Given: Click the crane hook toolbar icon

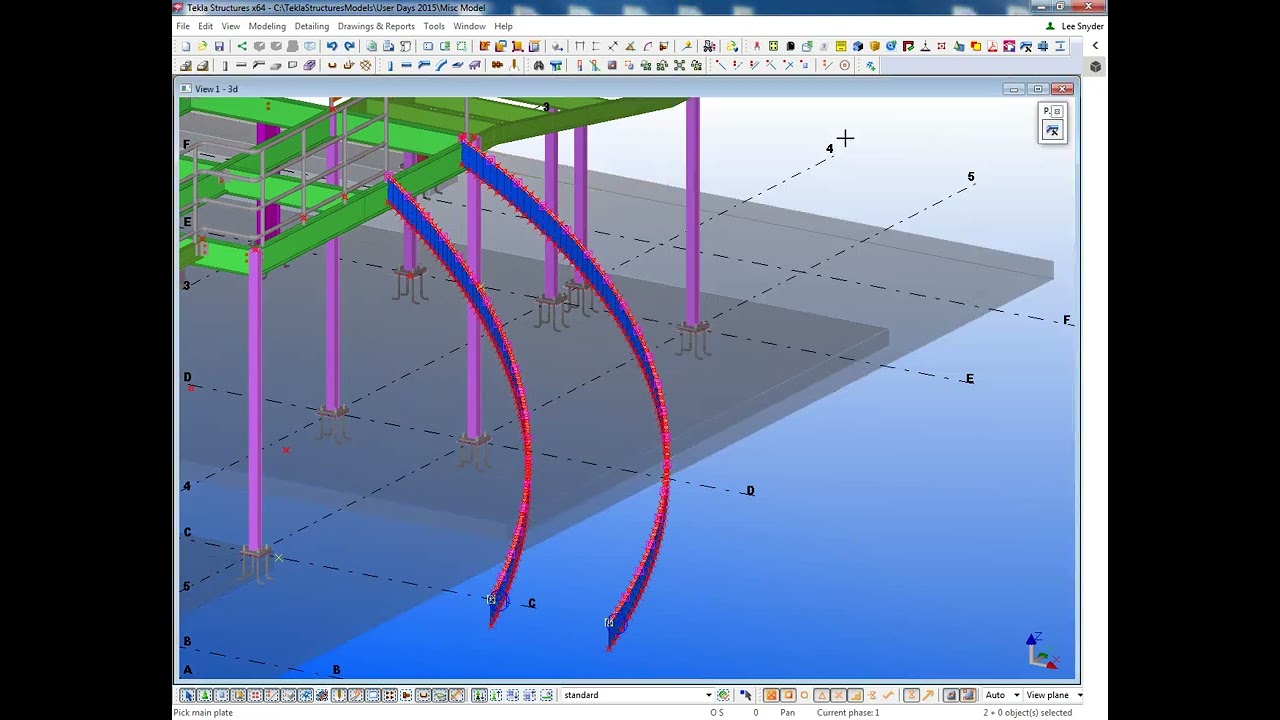Looking at the screenshot, I should point(926,46).
